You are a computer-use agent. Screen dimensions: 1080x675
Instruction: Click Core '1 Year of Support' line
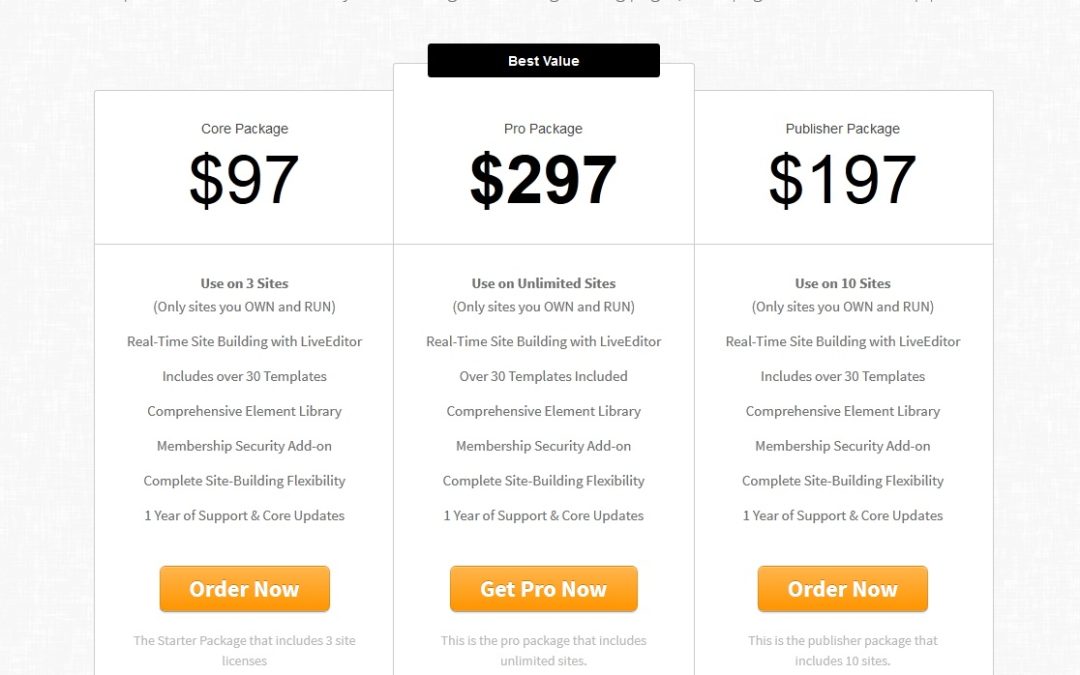(x=245, y=515)
